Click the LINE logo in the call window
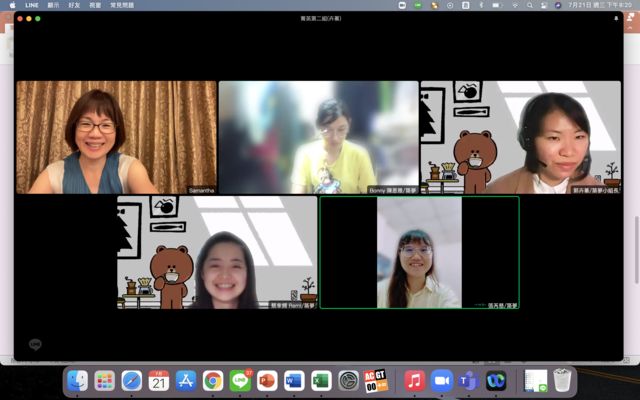 36,344
